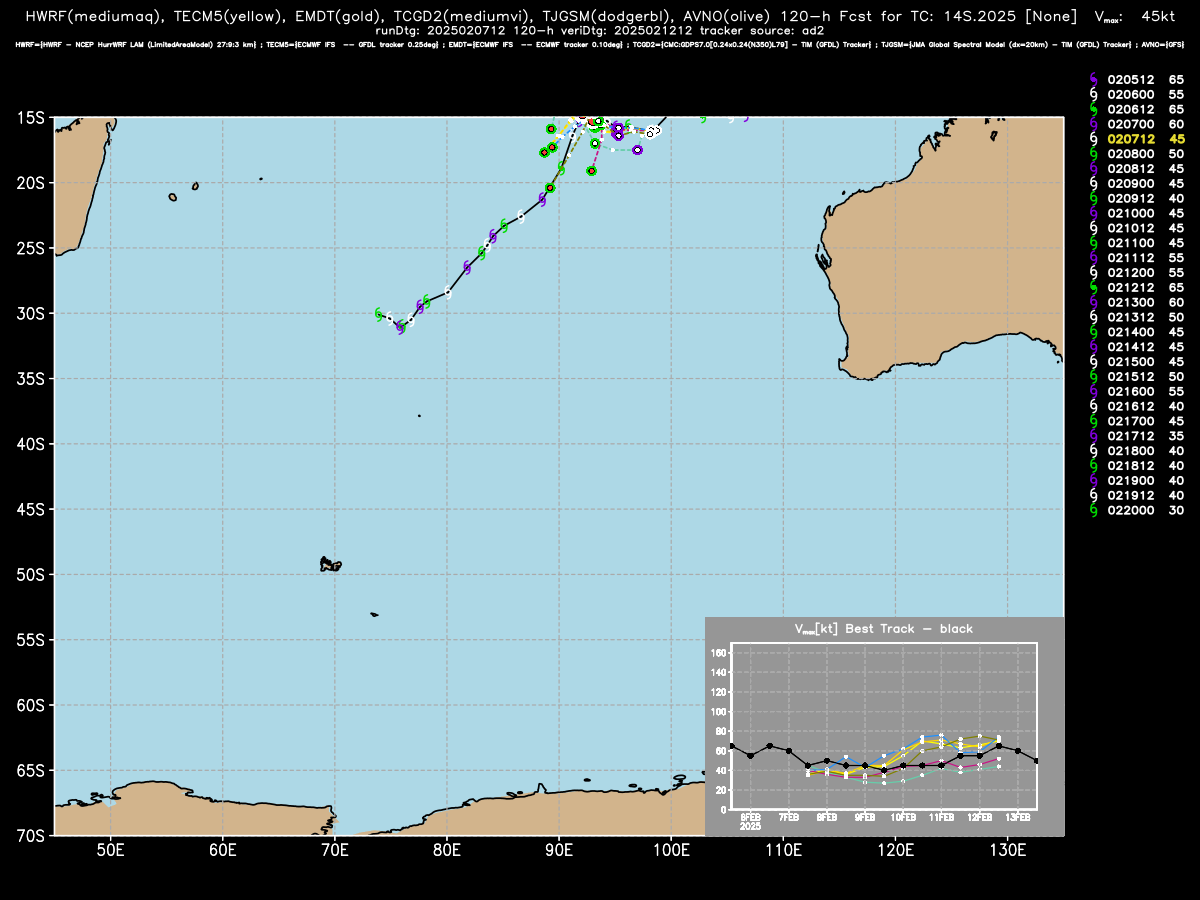Image resolution: width=1200 pixels, height=900 pixels.
Task: Click the Vmax Best Track inset chart title
Action: [x=883, y=629]
